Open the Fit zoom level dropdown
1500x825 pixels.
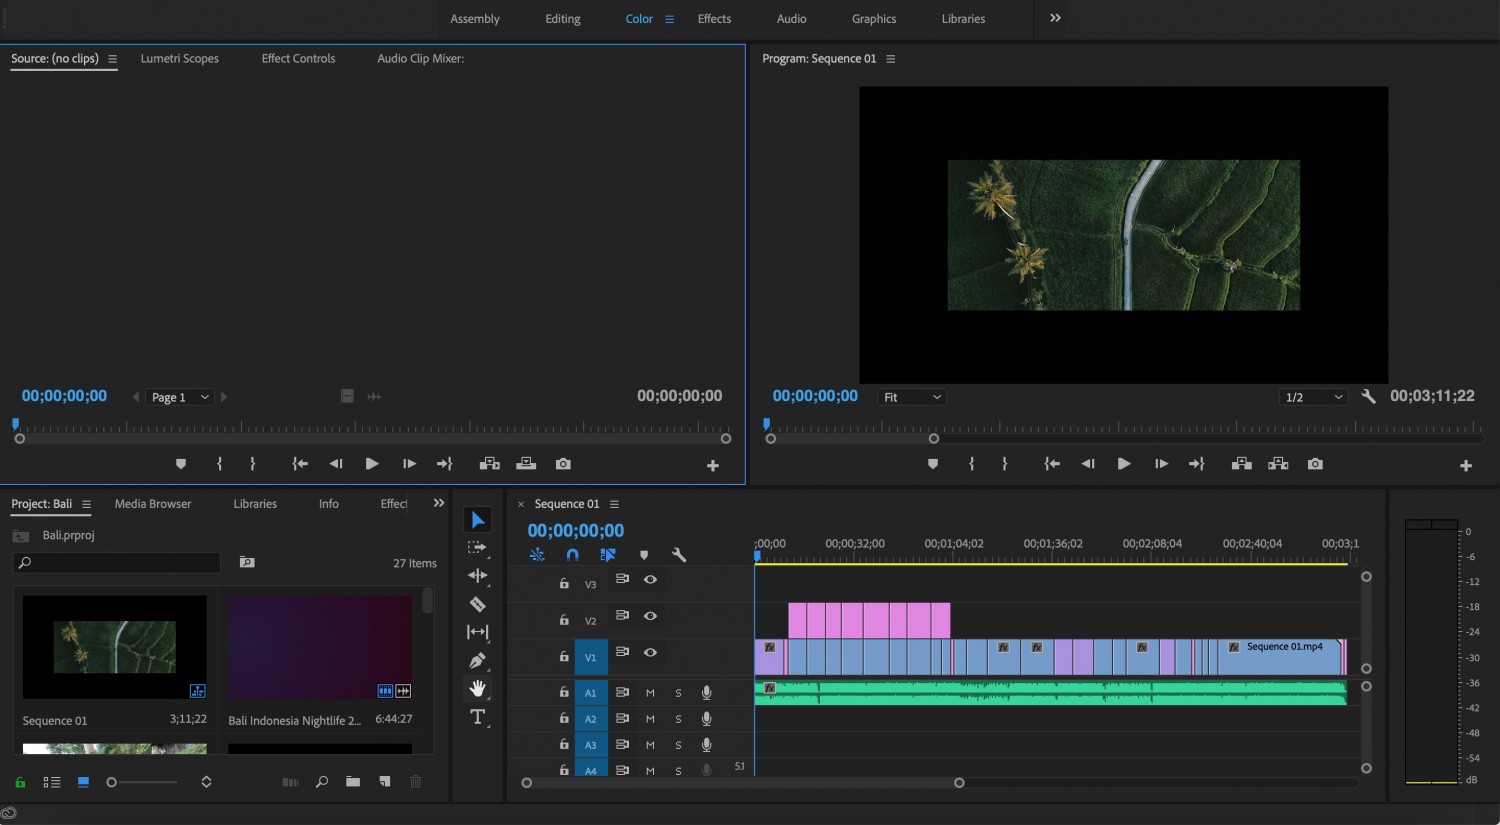click(912, 397)
